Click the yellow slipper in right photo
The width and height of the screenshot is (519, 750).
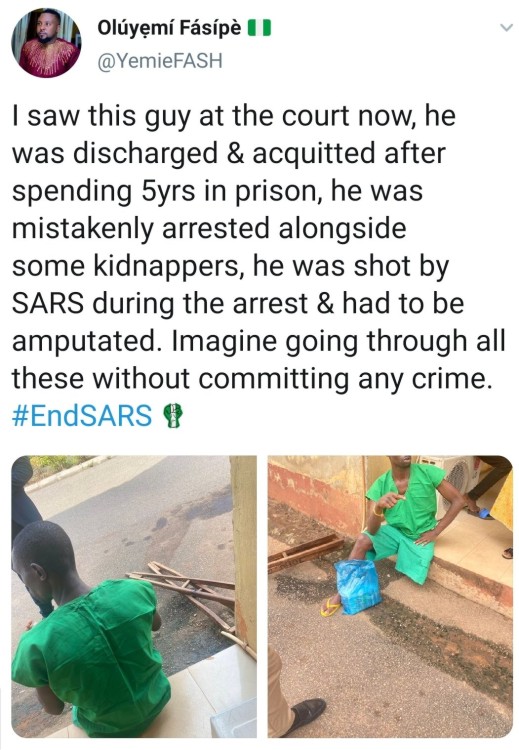pyautogui.click(x=330, y=607)
